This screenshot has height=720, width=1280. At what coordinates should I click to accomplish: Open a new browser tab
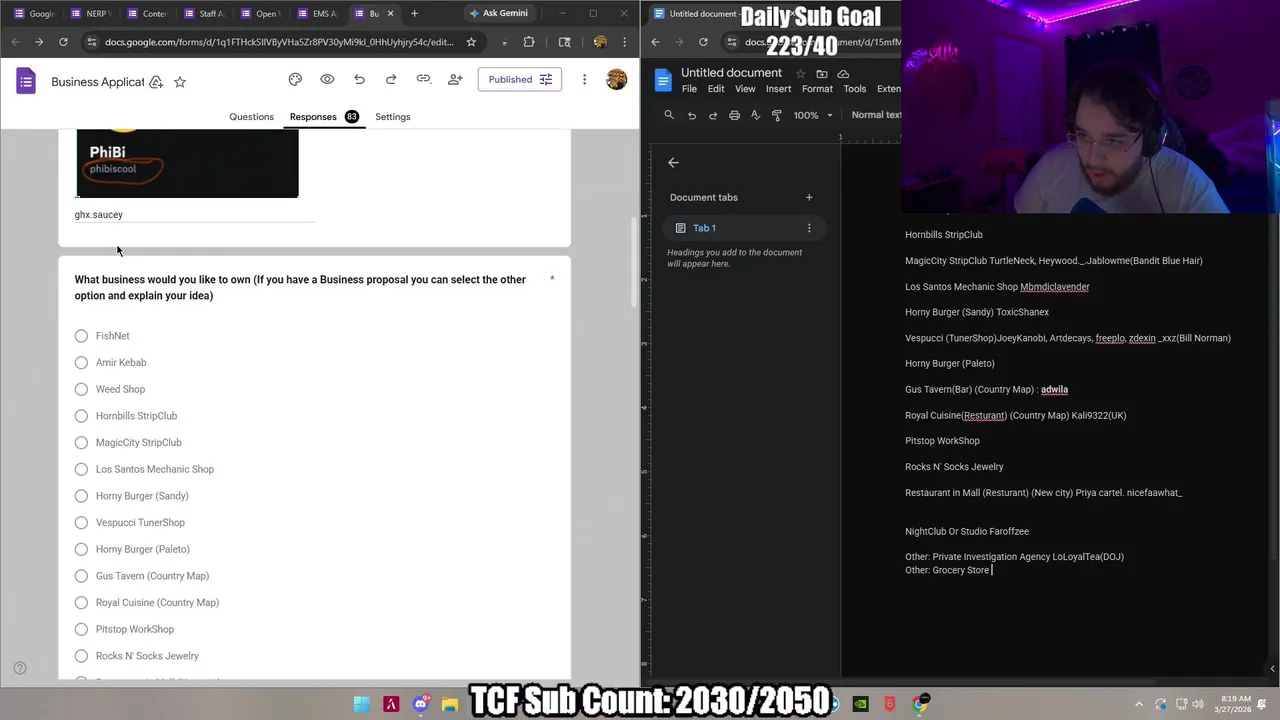(415, 13)
